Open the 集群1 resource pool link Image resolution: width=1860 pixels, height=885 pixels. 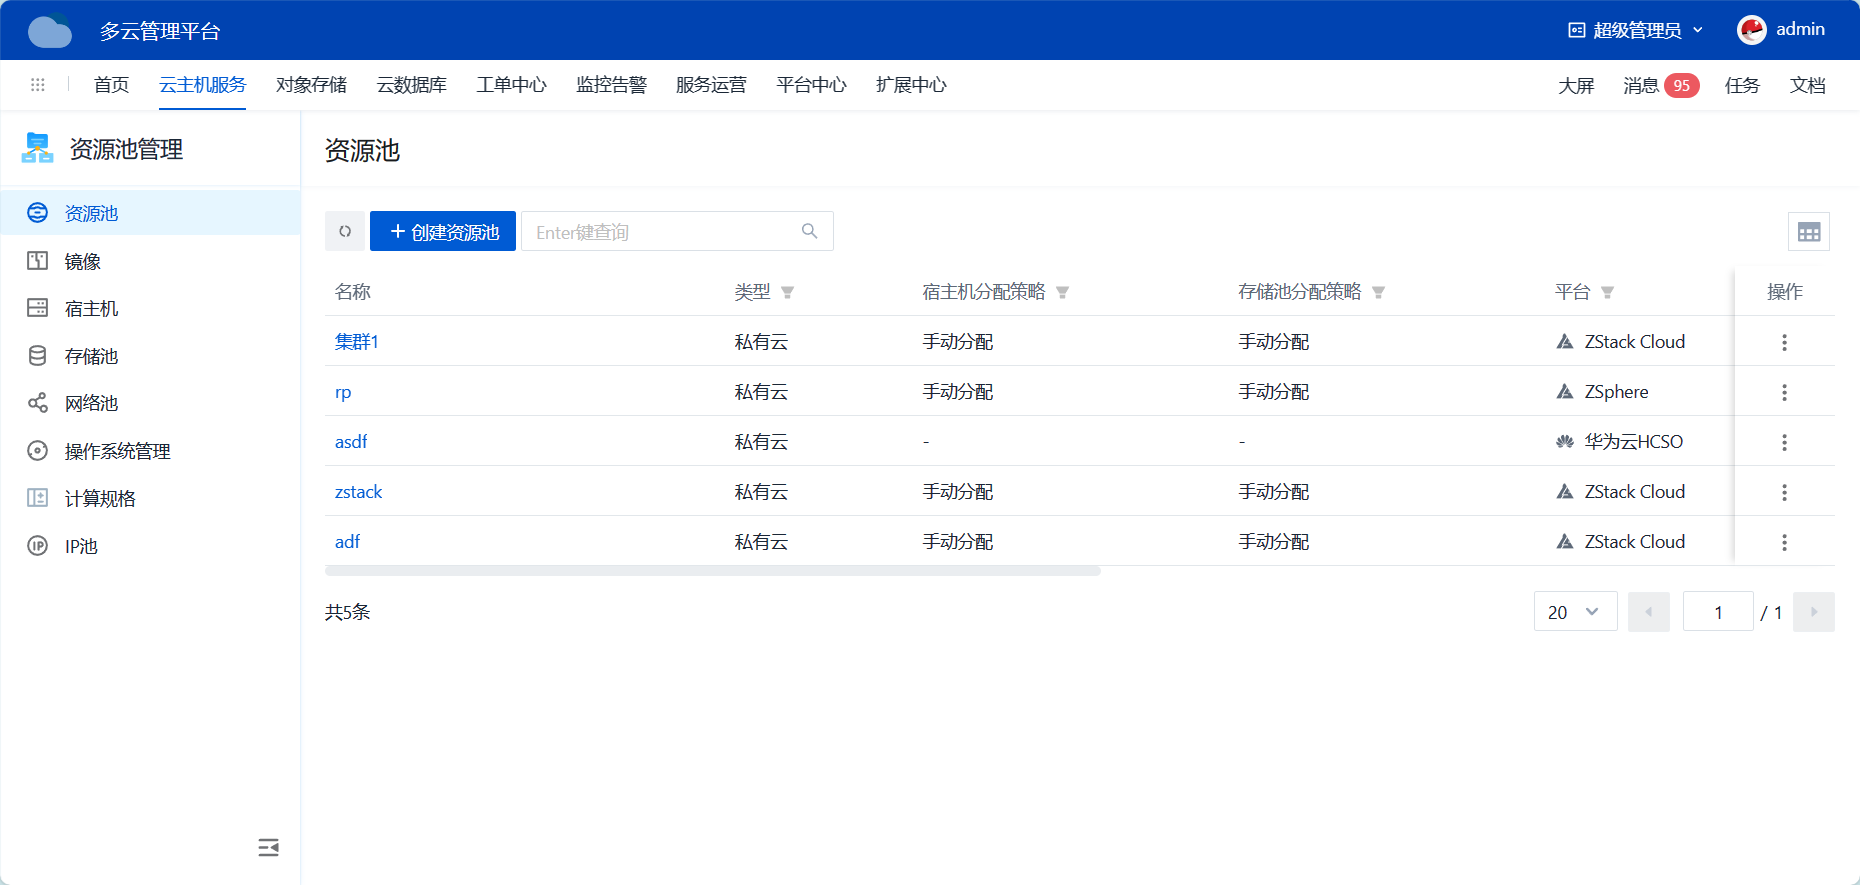(356, 342)
